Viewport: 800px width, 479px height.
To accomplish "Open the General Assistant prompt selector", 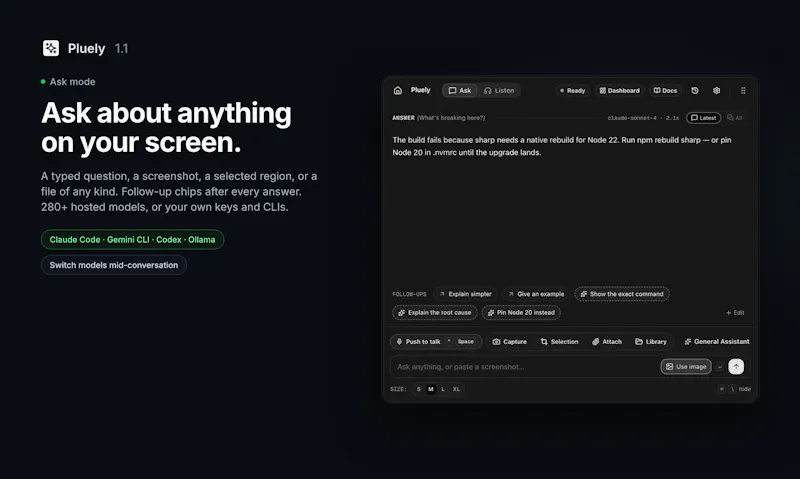I will pyautogui.click(x=716, y=342).
